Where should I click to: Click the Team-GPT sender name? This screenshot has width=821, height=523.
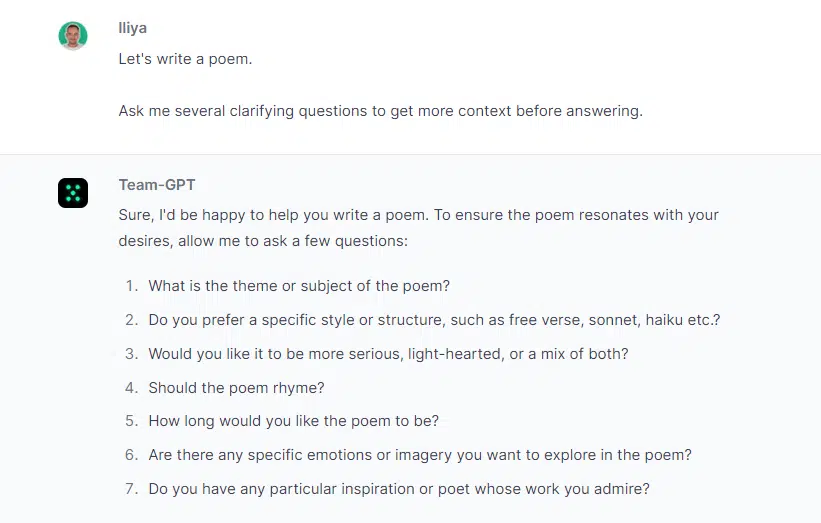[x=157, y=185]
